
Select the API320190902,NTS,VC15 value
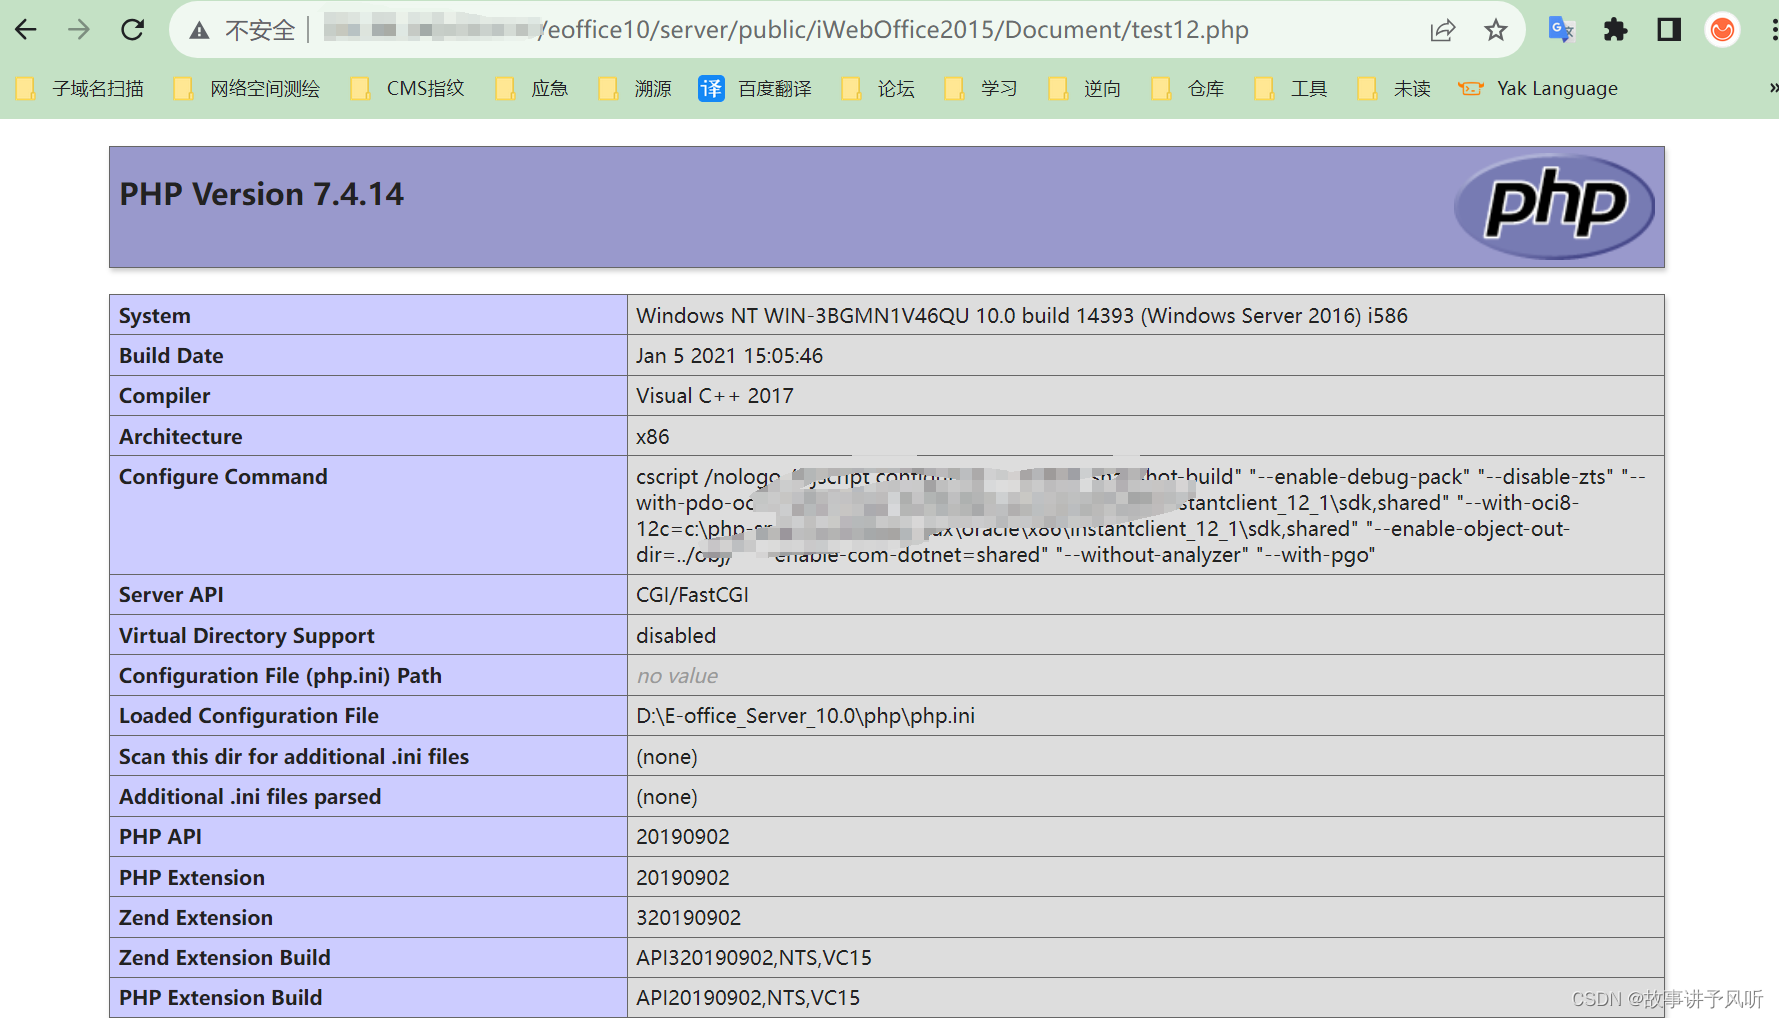[754, 958]
